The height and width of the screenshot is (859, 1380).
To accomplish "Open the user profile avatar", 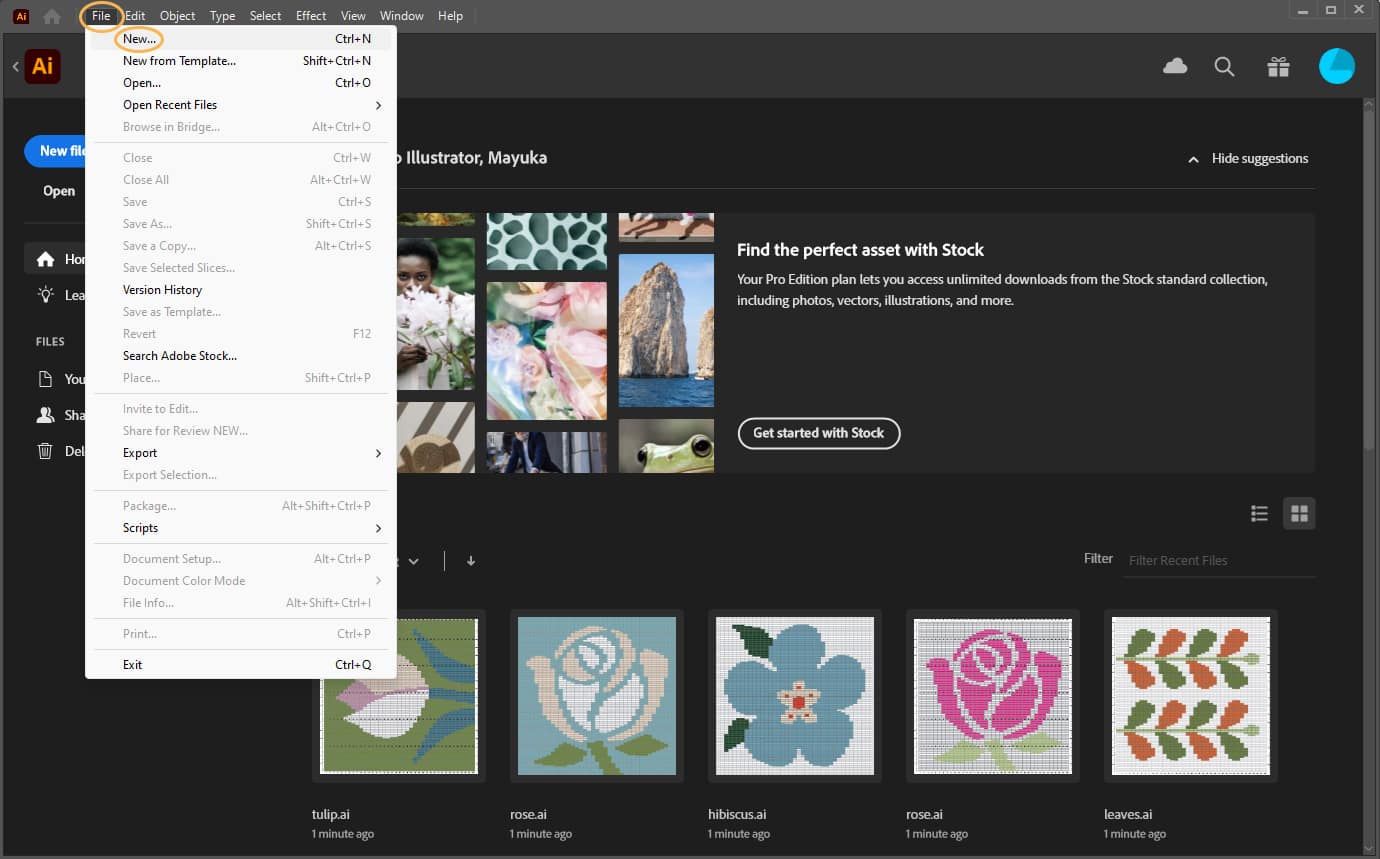I will pos(1336,66).
